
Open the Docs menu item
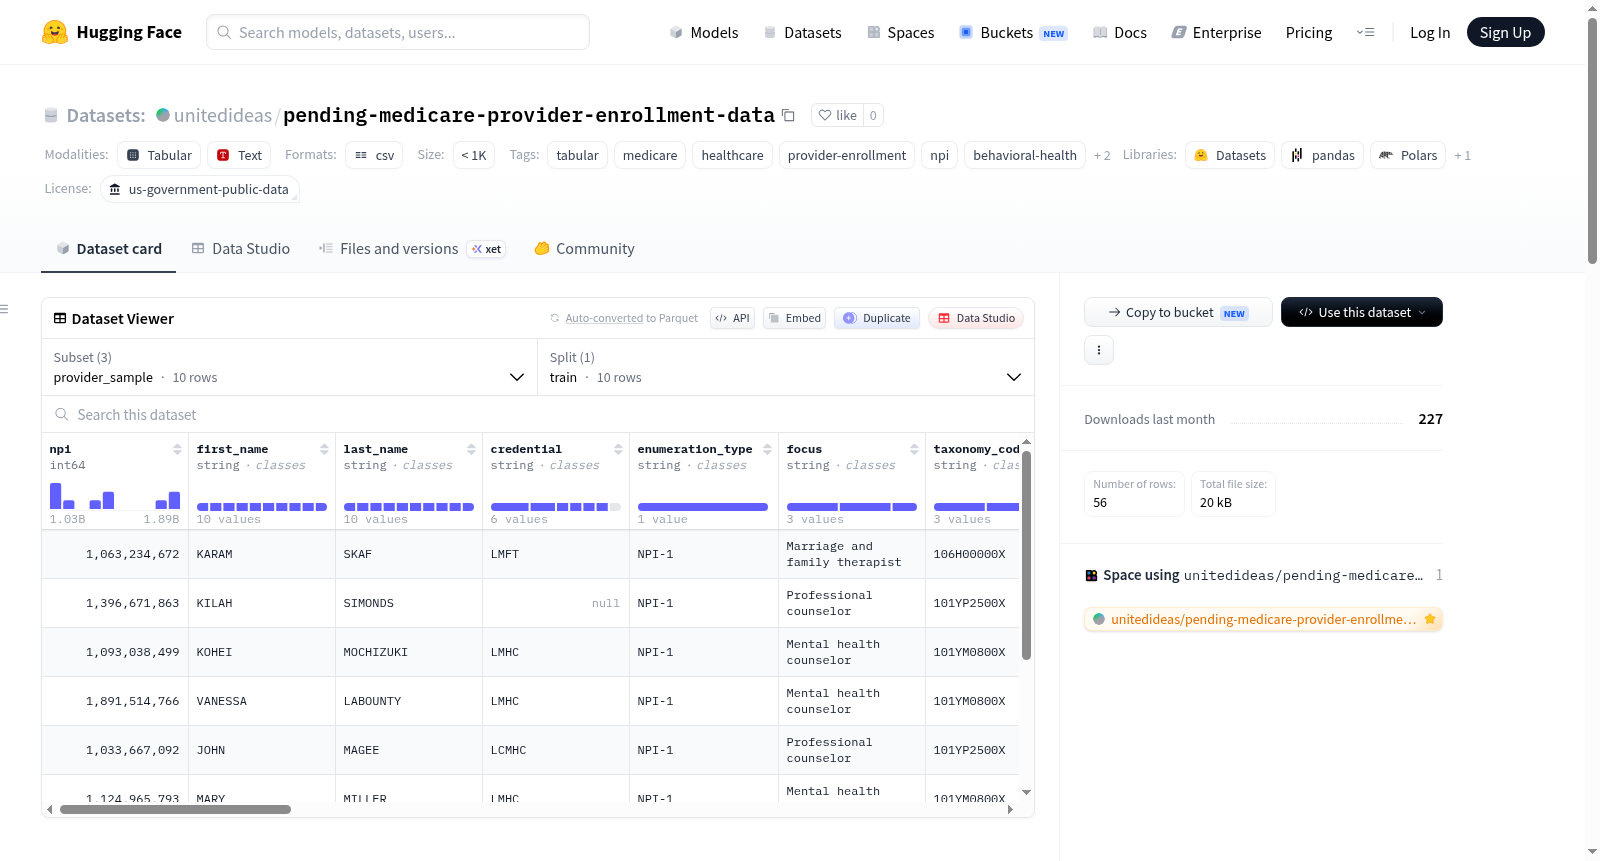[1120, 32]
